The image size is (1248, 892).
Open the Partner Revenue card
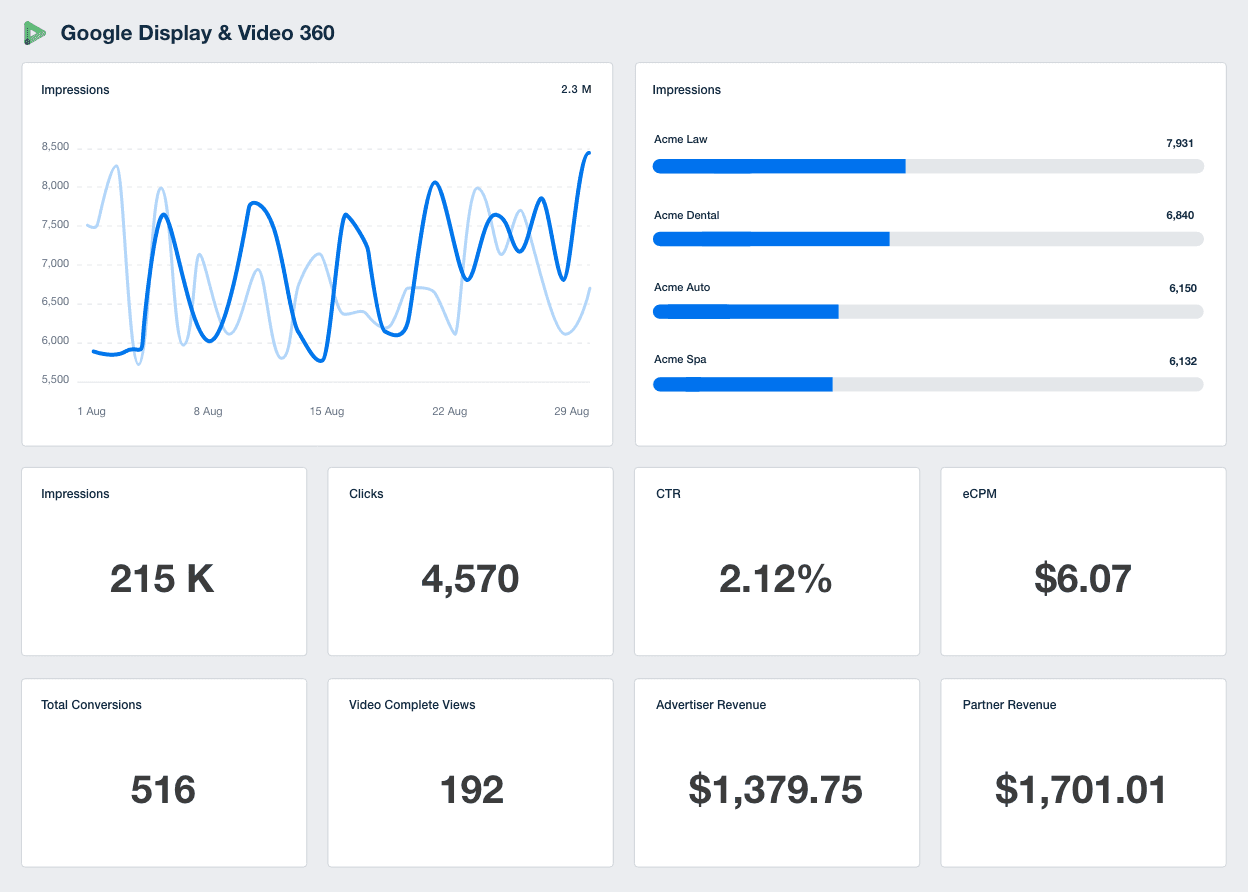click(1083, 772)
